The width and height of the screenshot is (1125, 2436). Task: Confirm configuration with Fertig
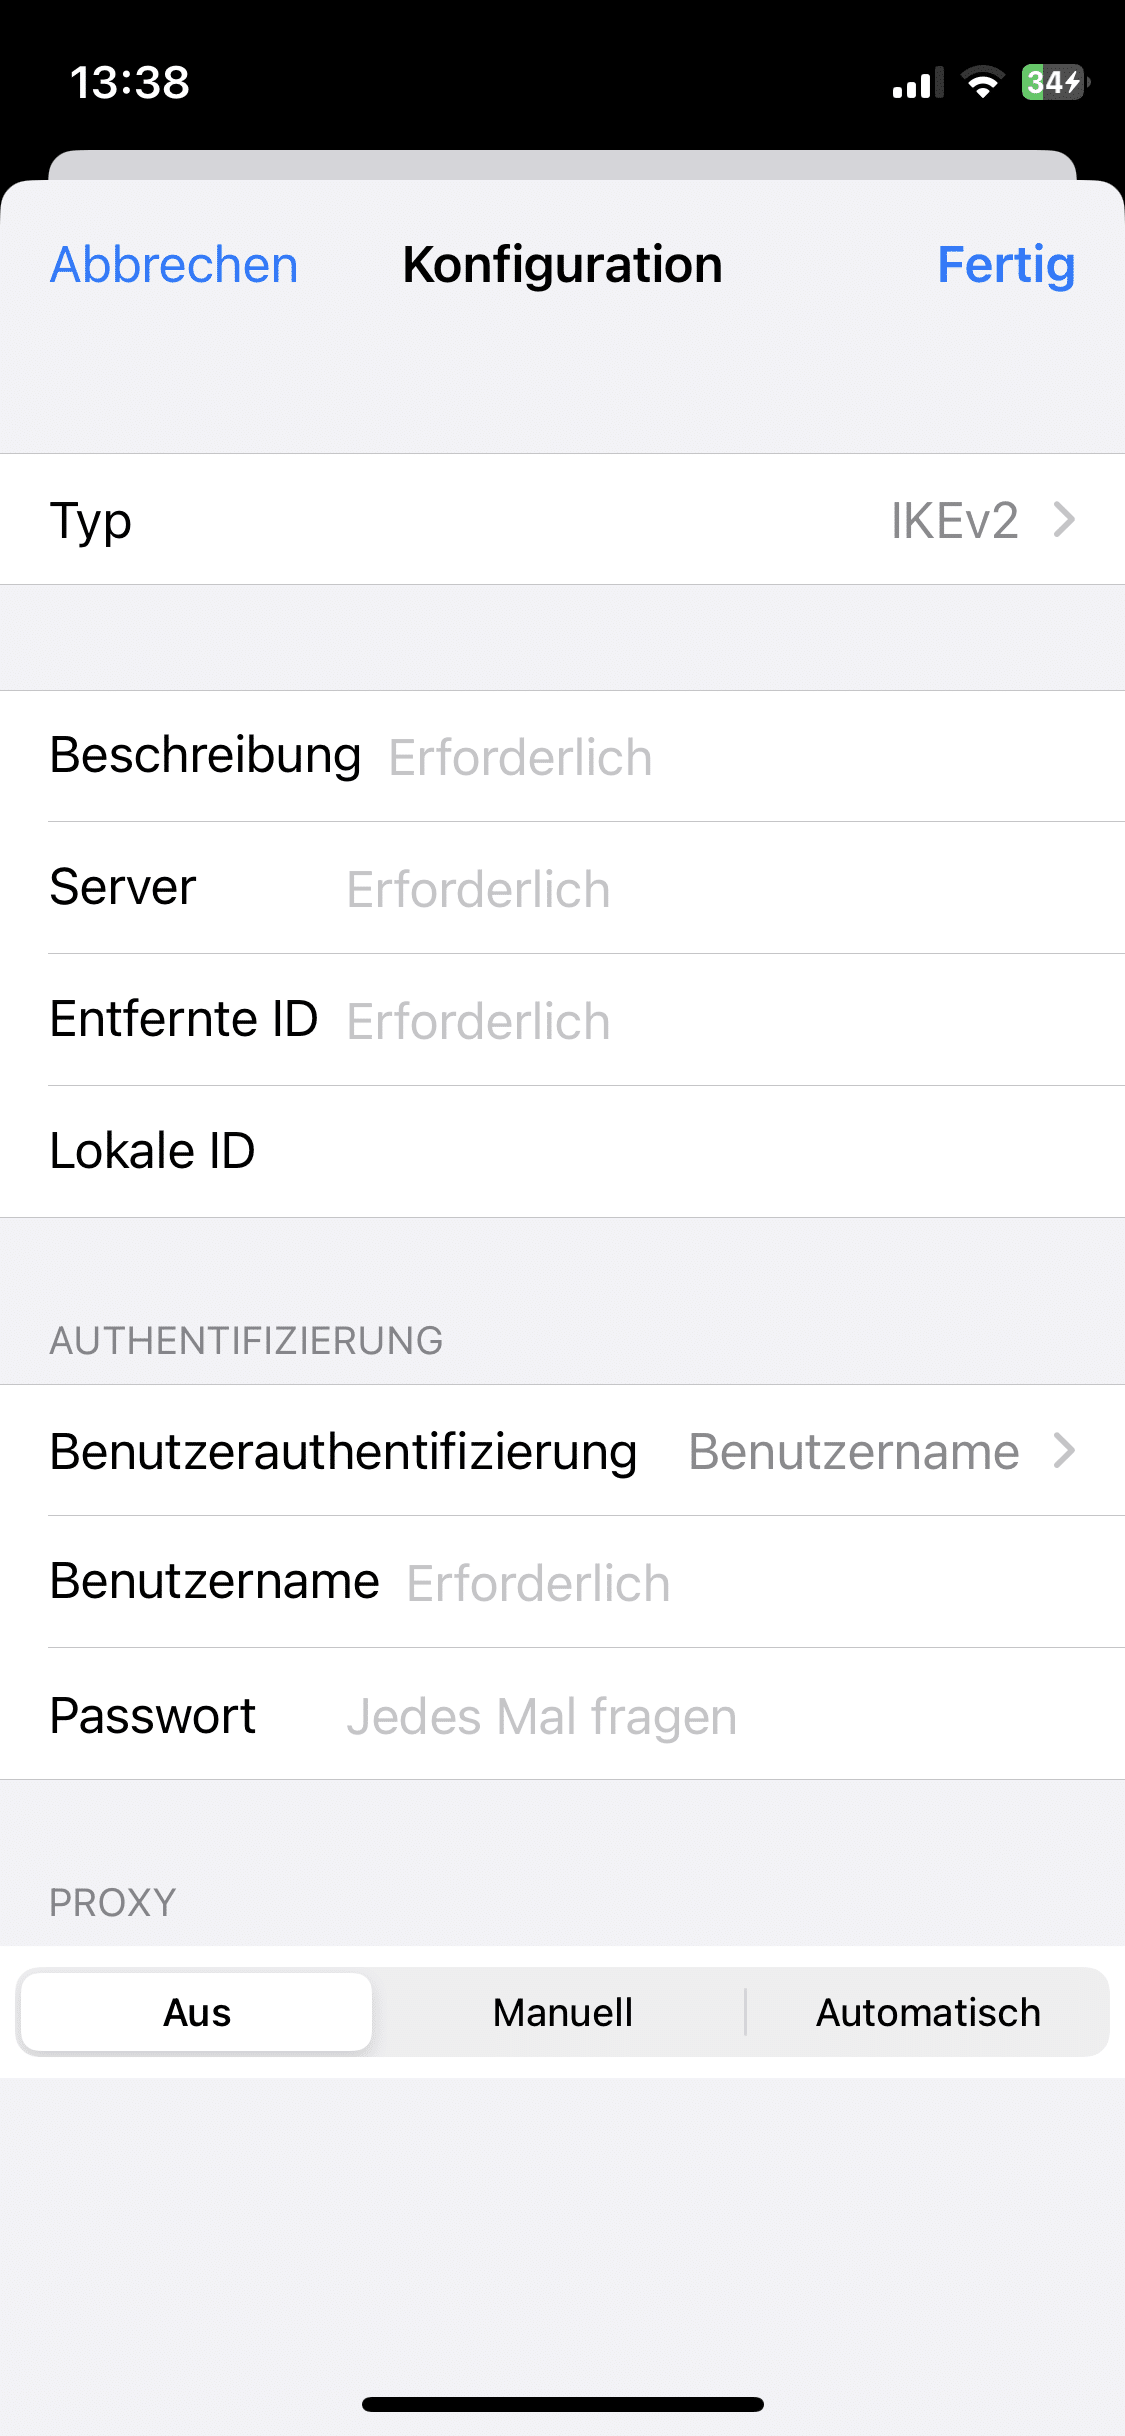[x=1005, y=265]
